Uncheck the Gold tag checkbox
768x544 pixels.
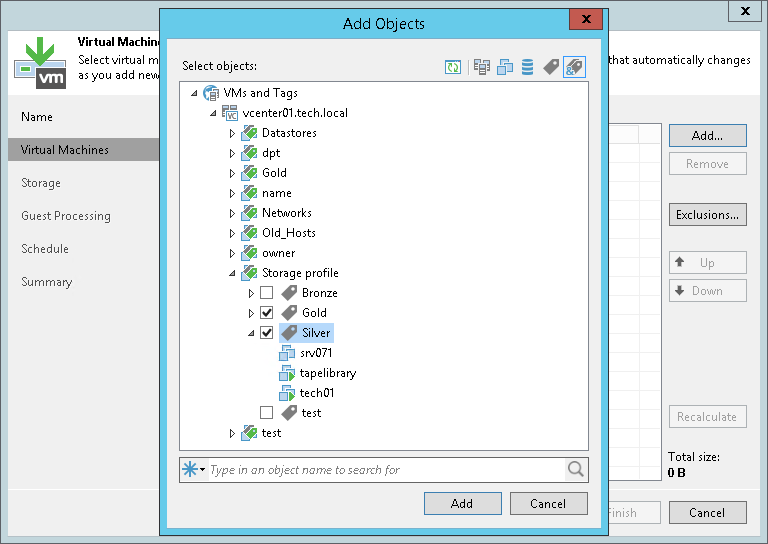[x=266, y=313]
